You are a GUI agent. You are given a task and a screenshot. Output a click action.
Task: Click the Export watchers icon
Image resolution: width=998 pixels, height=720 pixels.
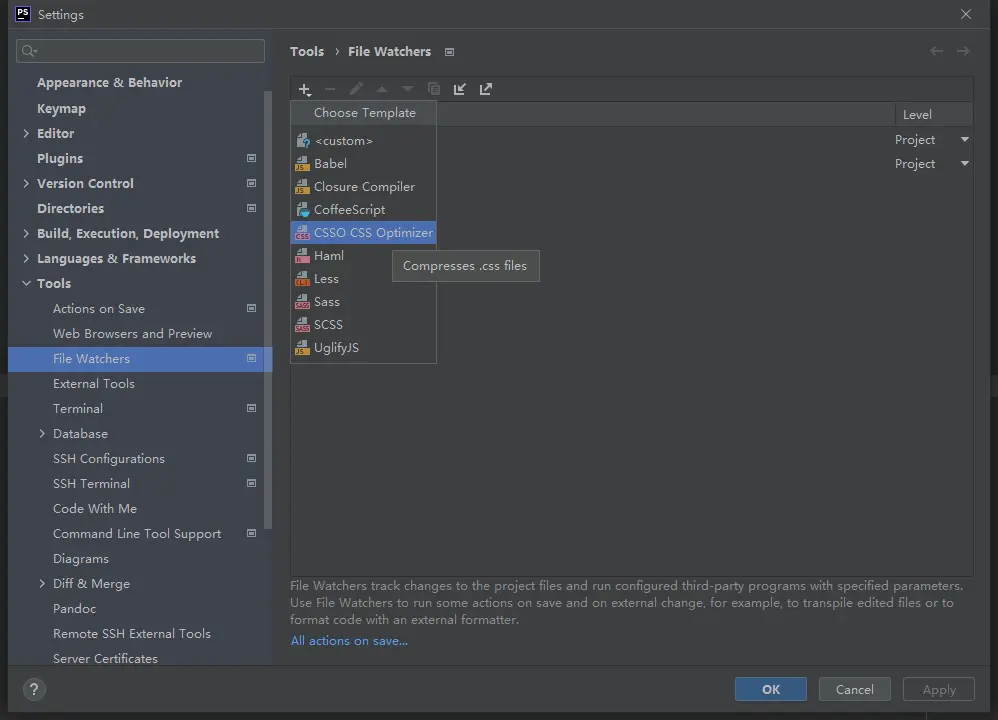pyautogui.click(x=486, y=89)
